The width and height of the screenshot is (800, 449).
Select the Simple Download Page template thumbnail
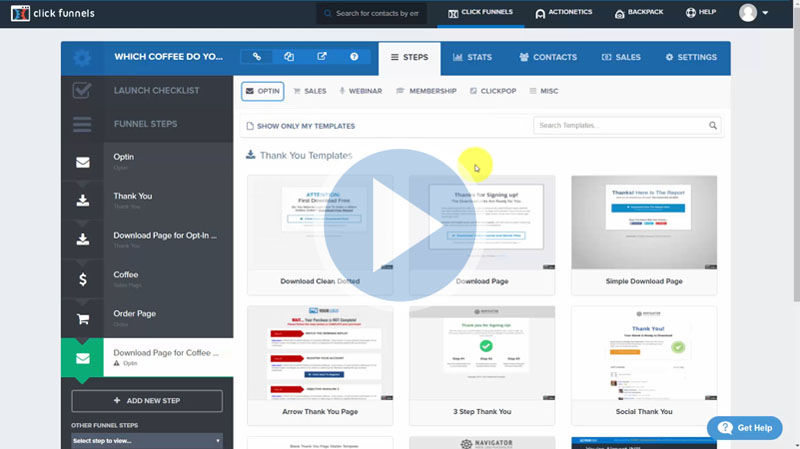coord(644,222)
